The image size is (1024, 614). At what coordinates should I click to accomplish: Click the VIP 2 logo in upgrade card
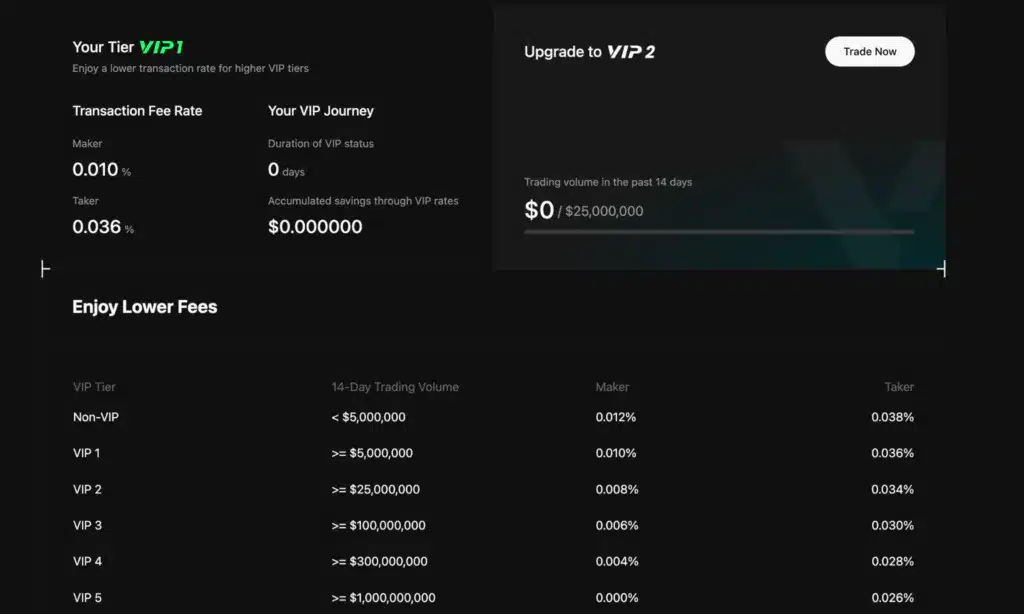tap(630, 52)
